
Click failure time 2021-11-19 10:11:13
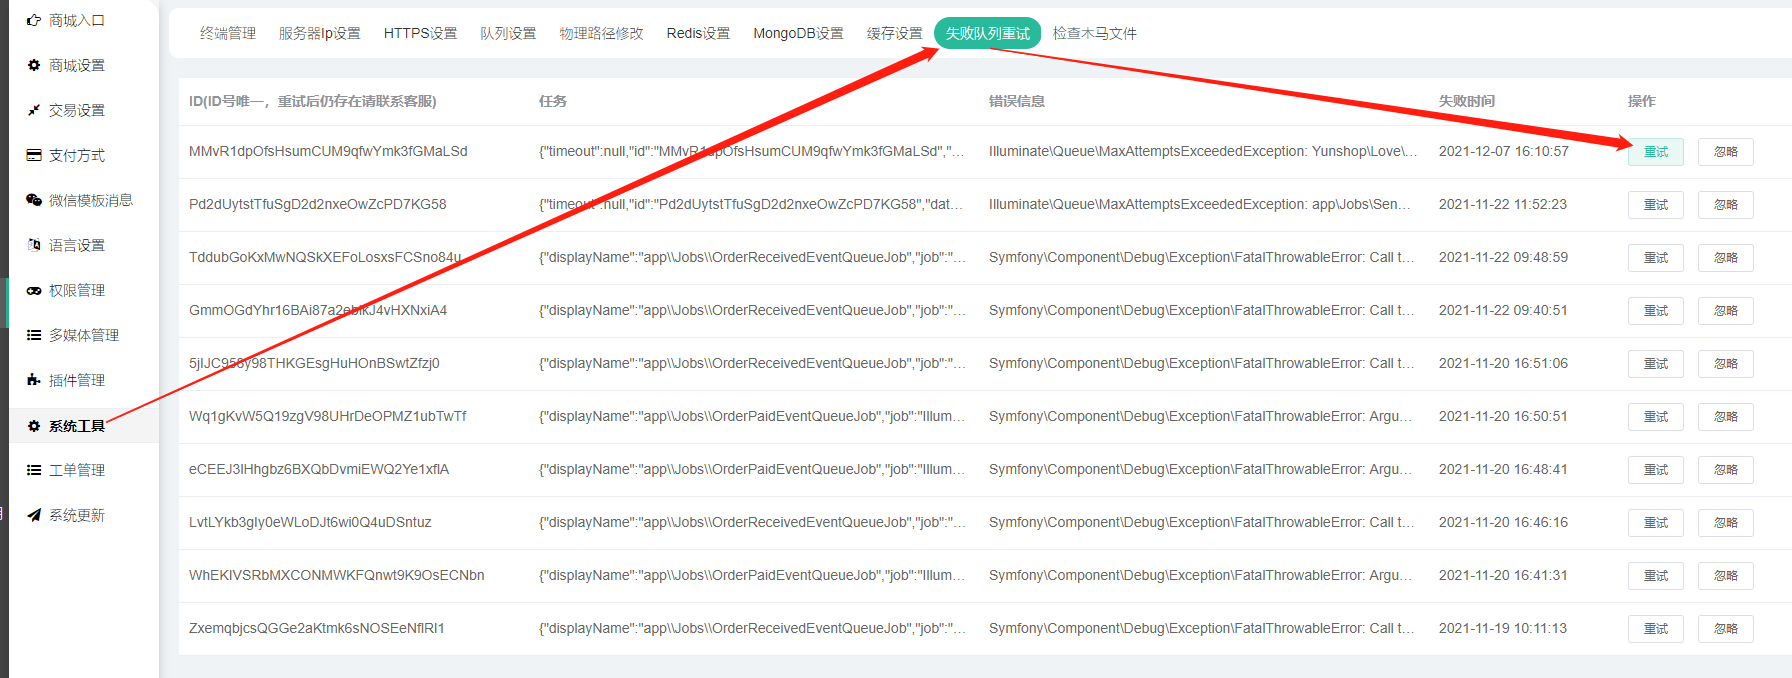pos(1503,628)
